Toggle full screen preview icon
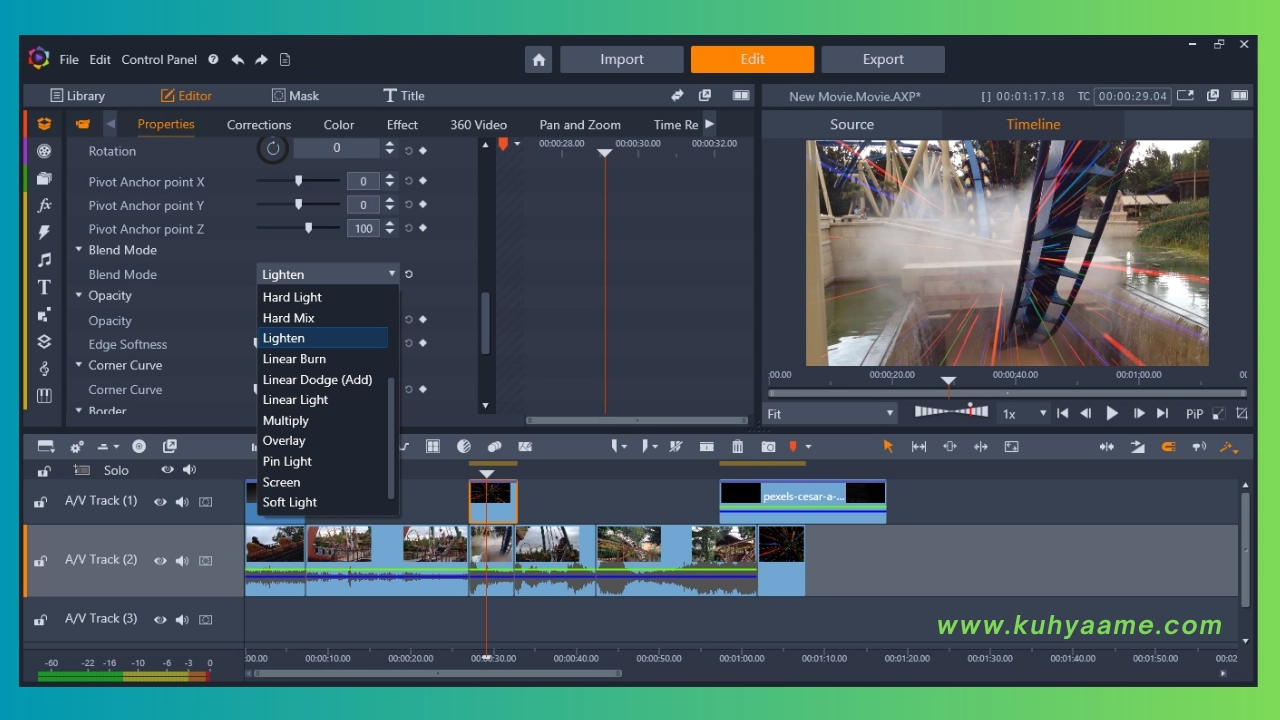 [1219, 414]
